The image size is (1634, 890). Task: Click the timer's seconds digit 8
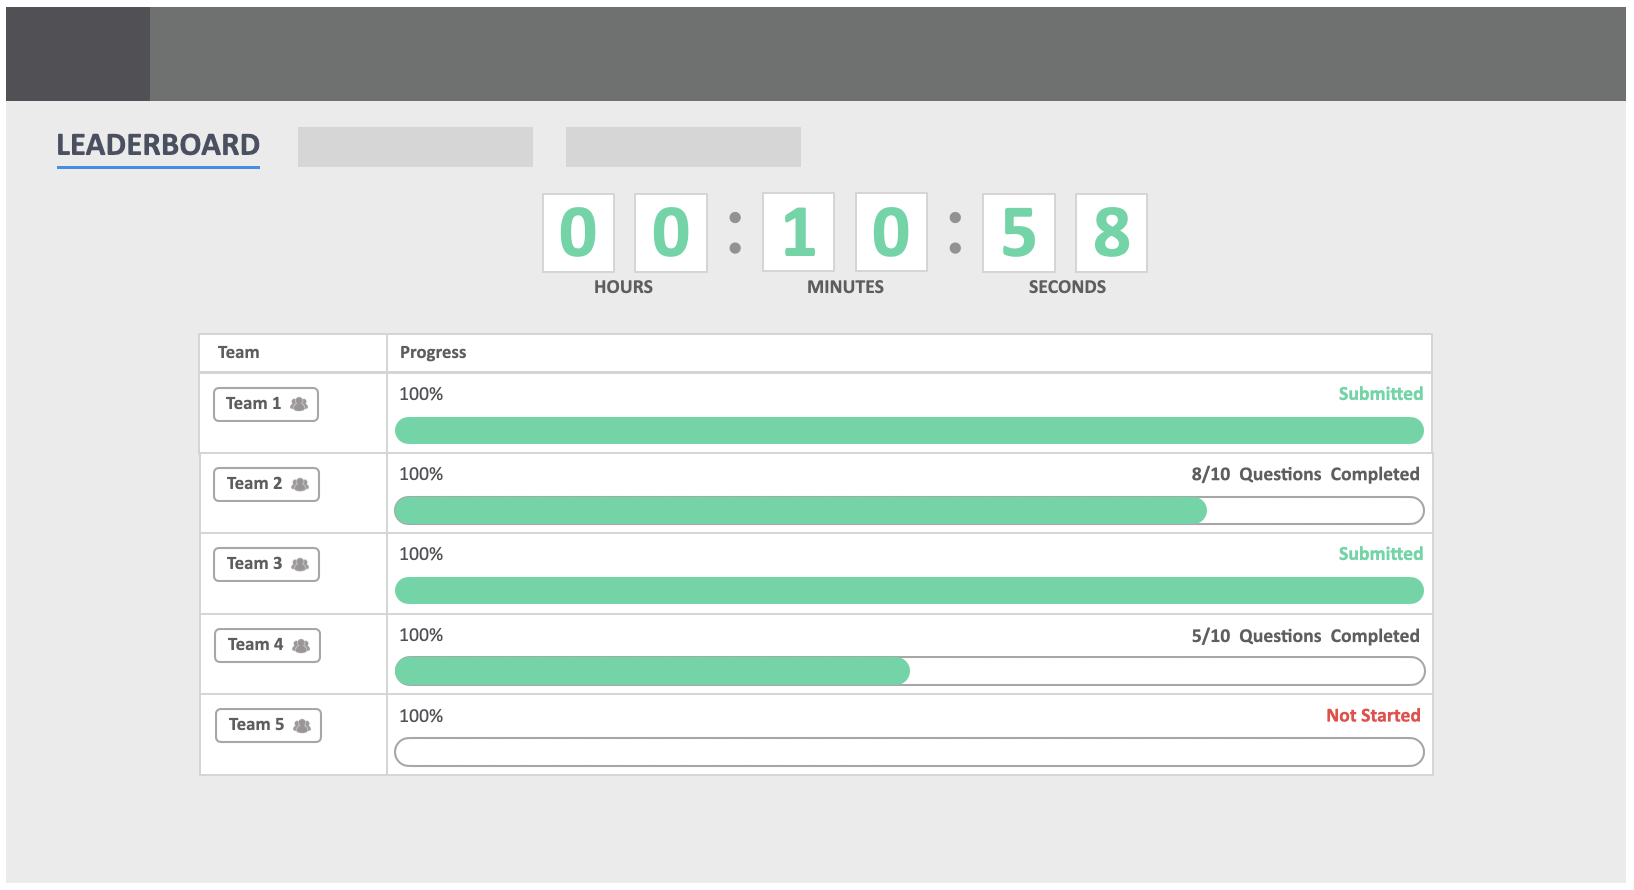pos(1111,233)
